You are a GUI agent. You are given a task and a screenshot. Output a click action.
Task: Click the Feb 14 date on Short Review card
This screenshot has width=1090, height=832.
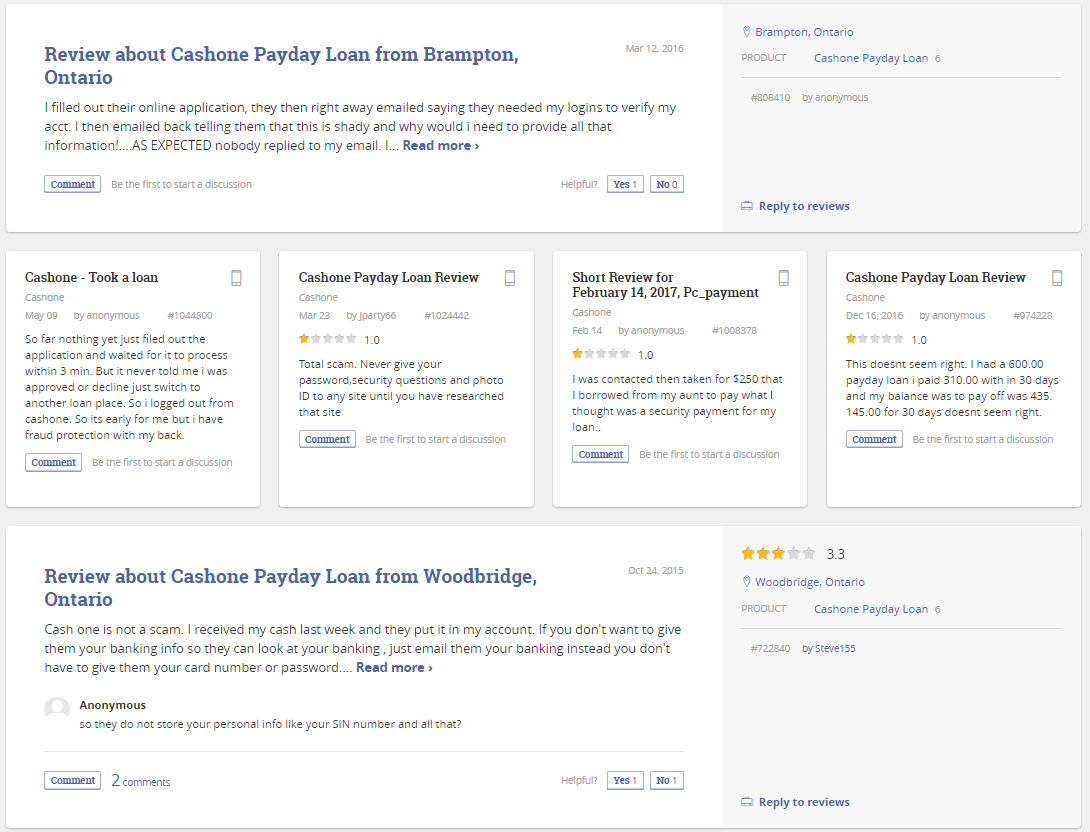coord(587,330)
